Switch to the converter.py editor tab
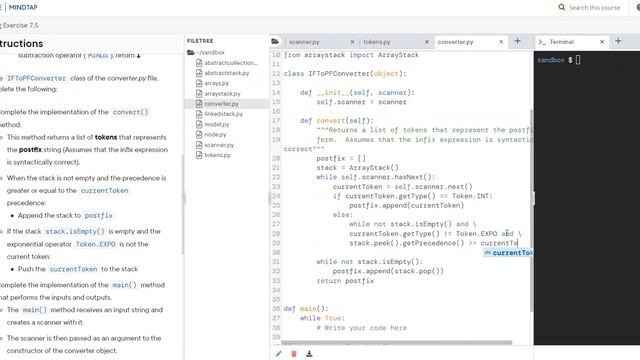The height and width of the screenshot is (360, 640). [455, 42]
